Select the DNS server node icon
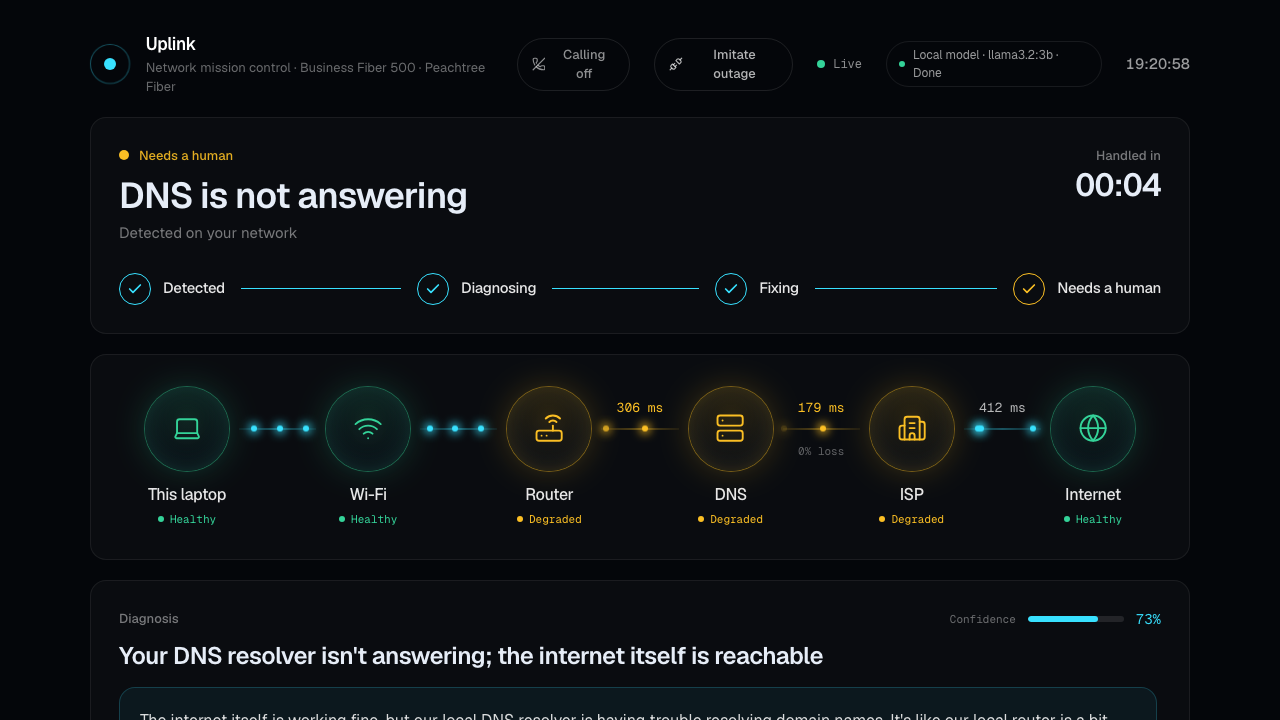Image resolution: width=1280 pixels, height=720 pixels. point(731,429)
